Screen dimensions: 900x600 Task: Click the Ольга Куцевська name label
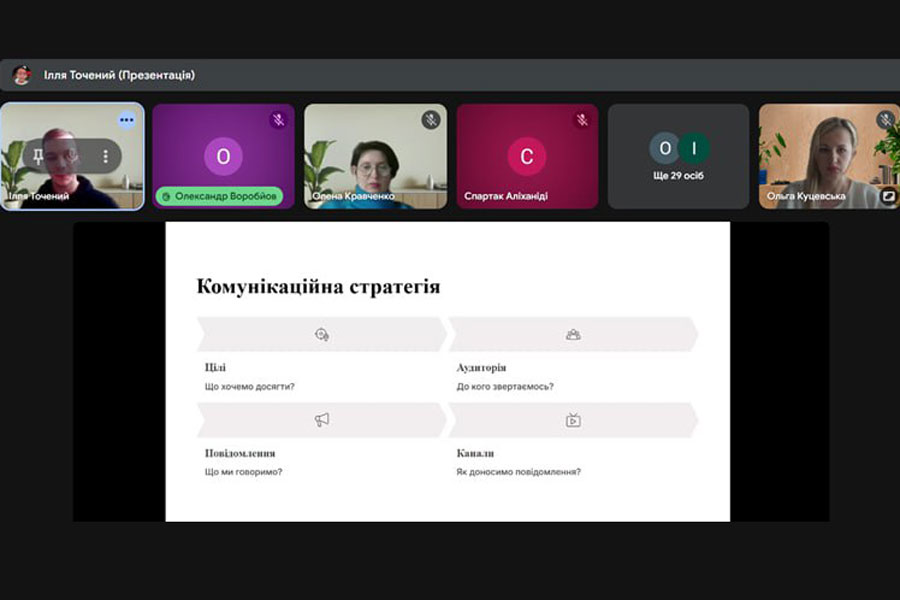[x=806, y=196]
